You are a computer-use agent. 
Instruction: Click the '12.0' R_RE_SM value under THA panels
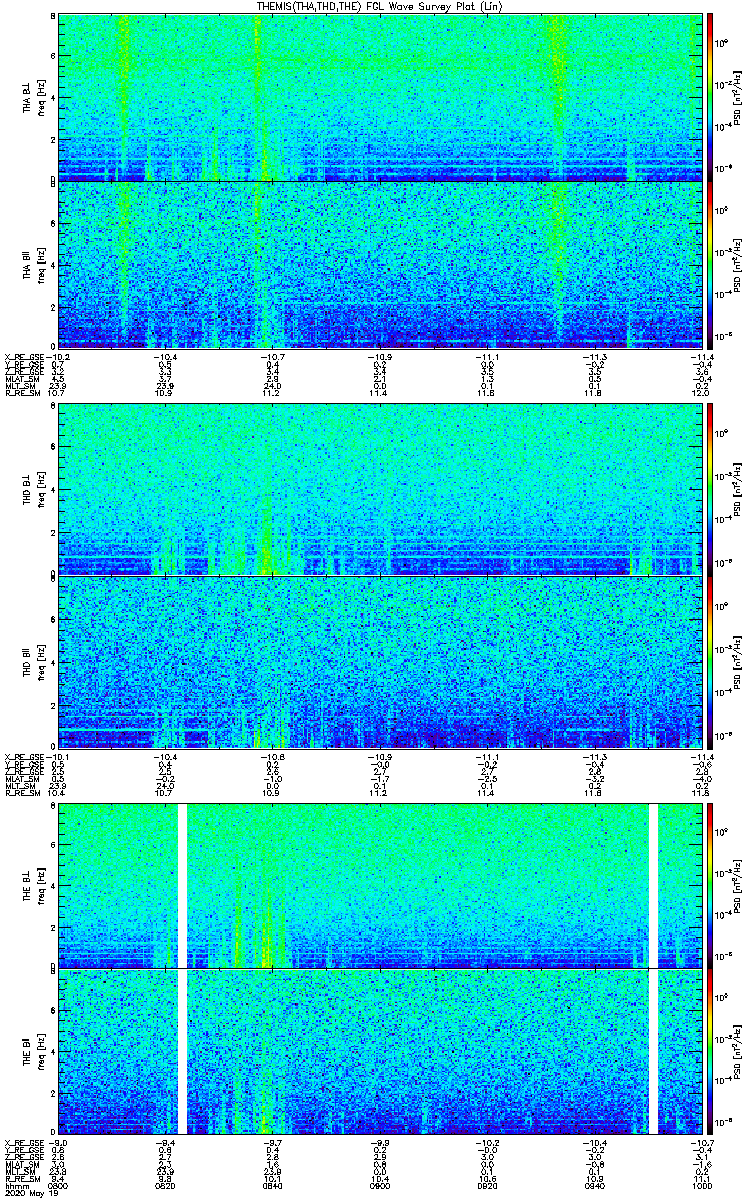point(701,393)
